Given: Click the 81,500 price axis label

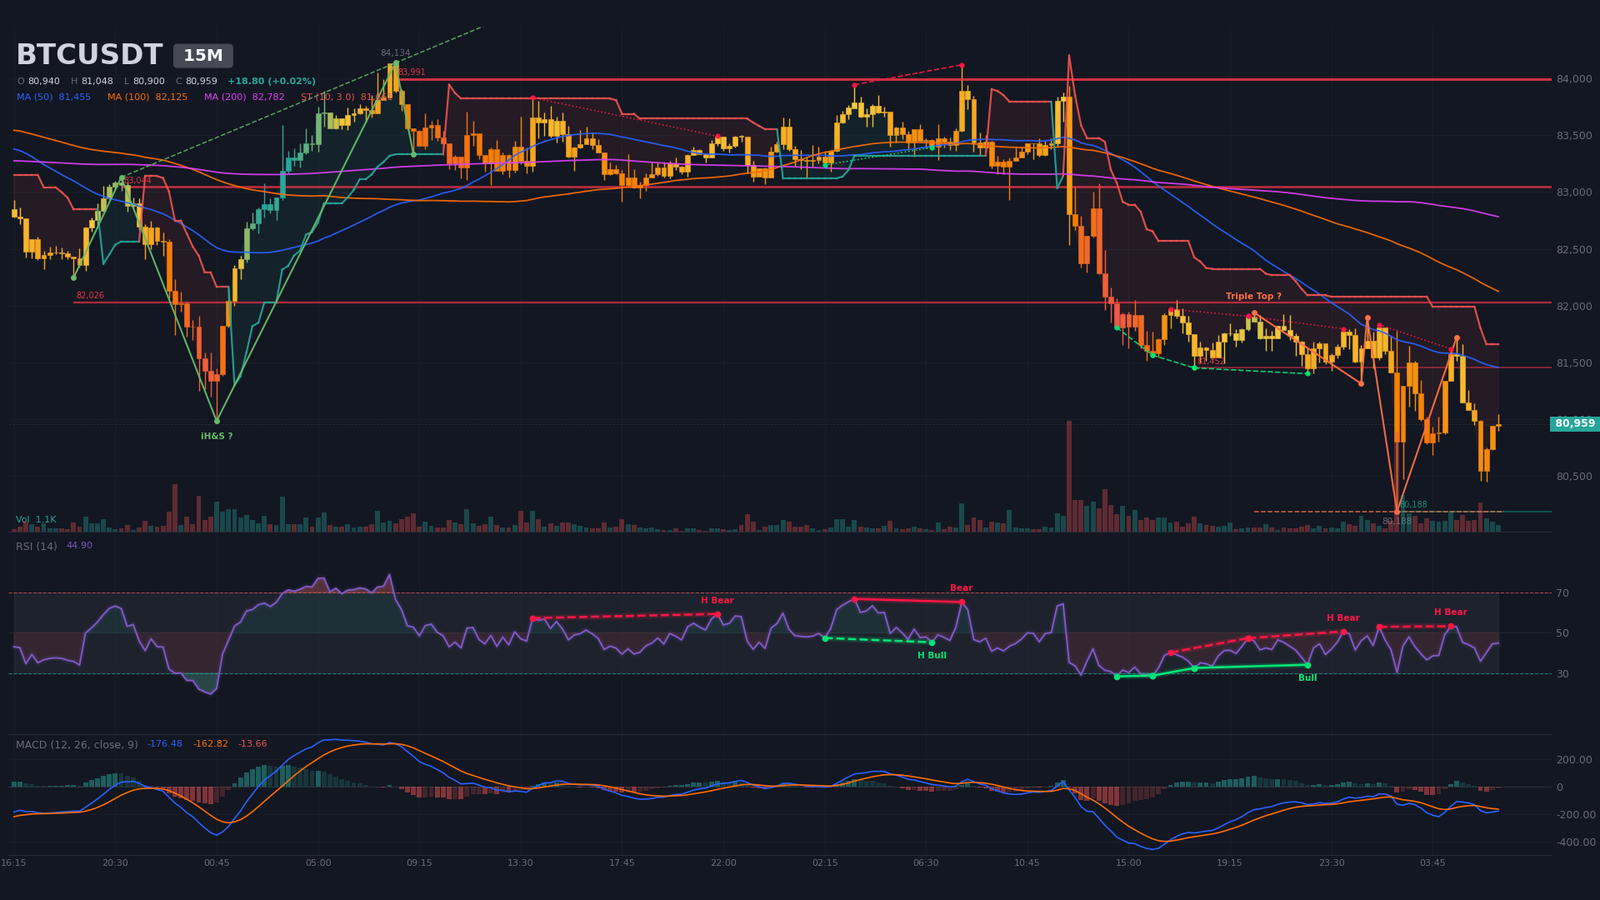Looking at the screenshot, I should tap(1574, 363).
